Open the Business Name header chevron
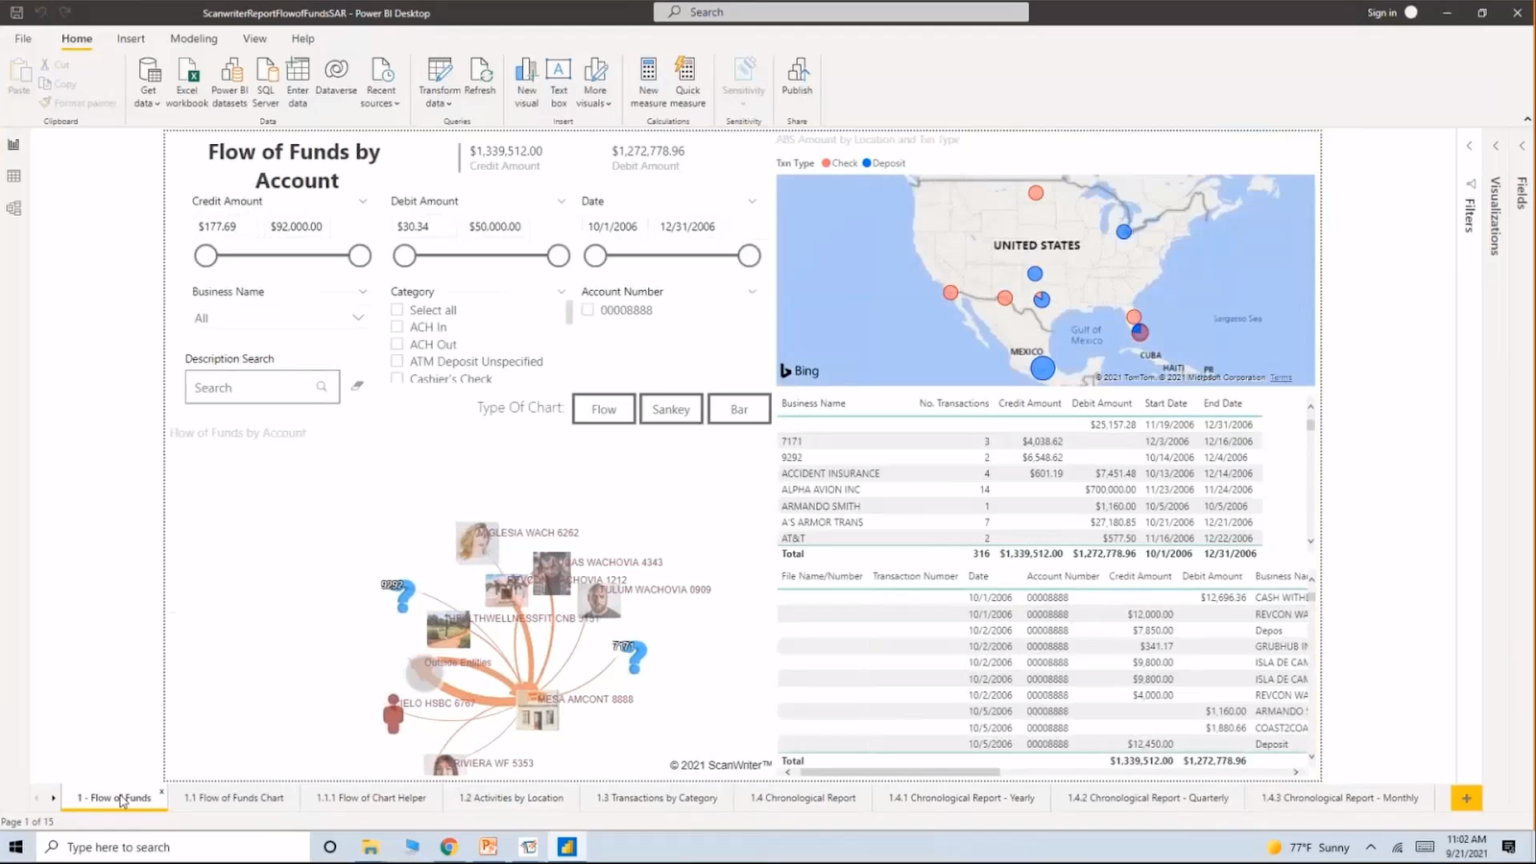Image resolution: width=1536 pixels, height=864 pixels. tap(362, 292)
